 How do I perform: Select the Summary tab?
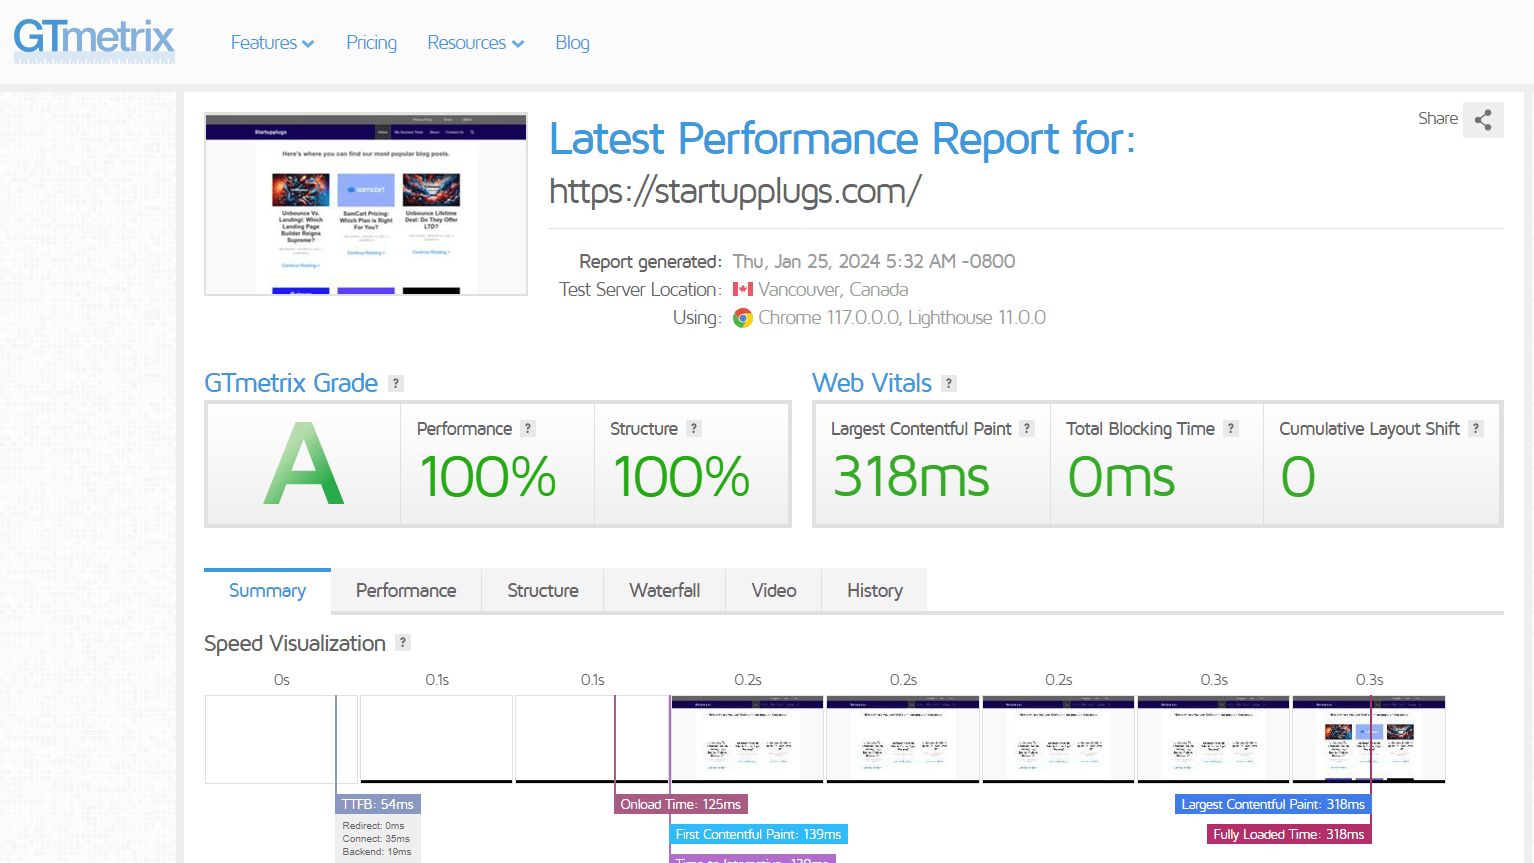(267, 590)
